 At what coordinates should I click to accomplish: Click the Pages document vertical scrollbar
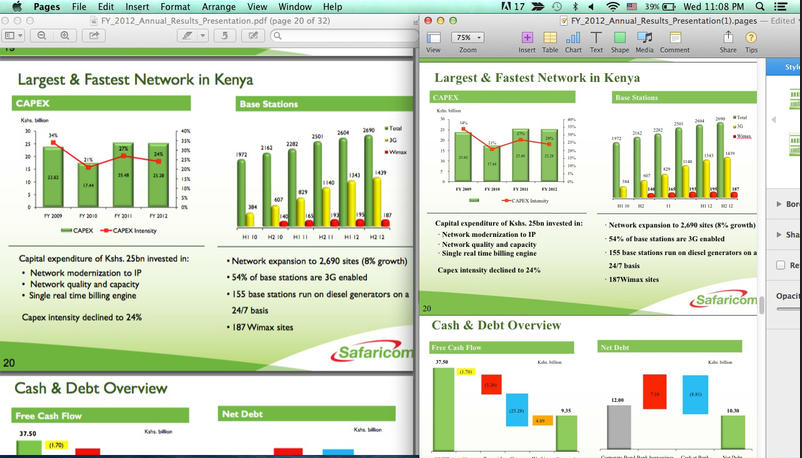pyautogui.click(x=761, y=304)
